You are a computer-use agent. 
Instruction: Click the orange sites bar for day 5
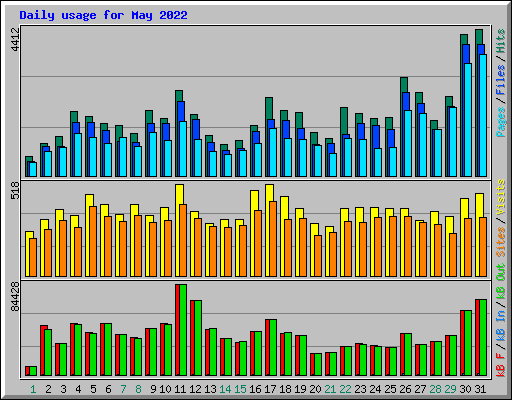pos(93,241)
